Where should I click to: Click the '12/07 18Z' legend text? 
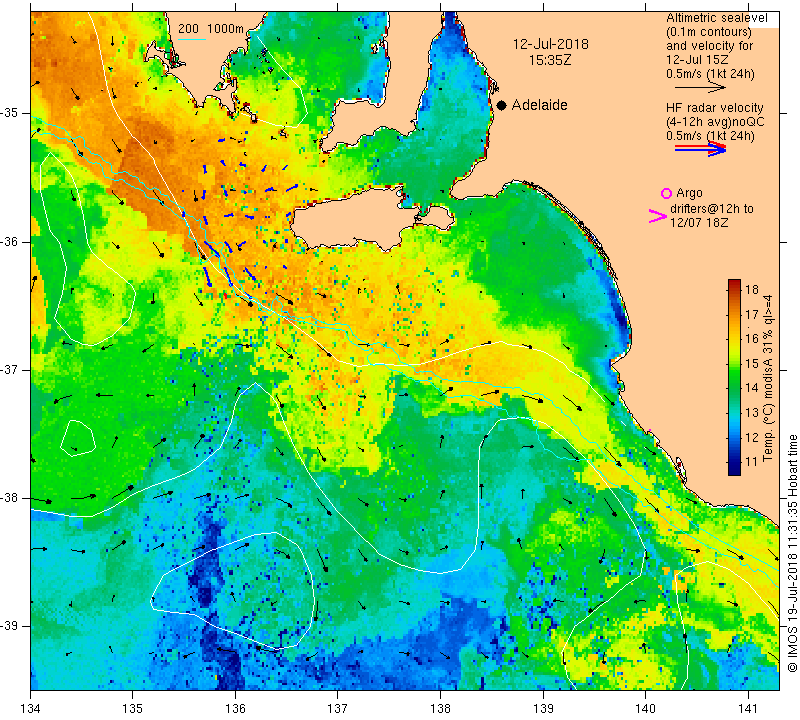[x=698, y=223]
